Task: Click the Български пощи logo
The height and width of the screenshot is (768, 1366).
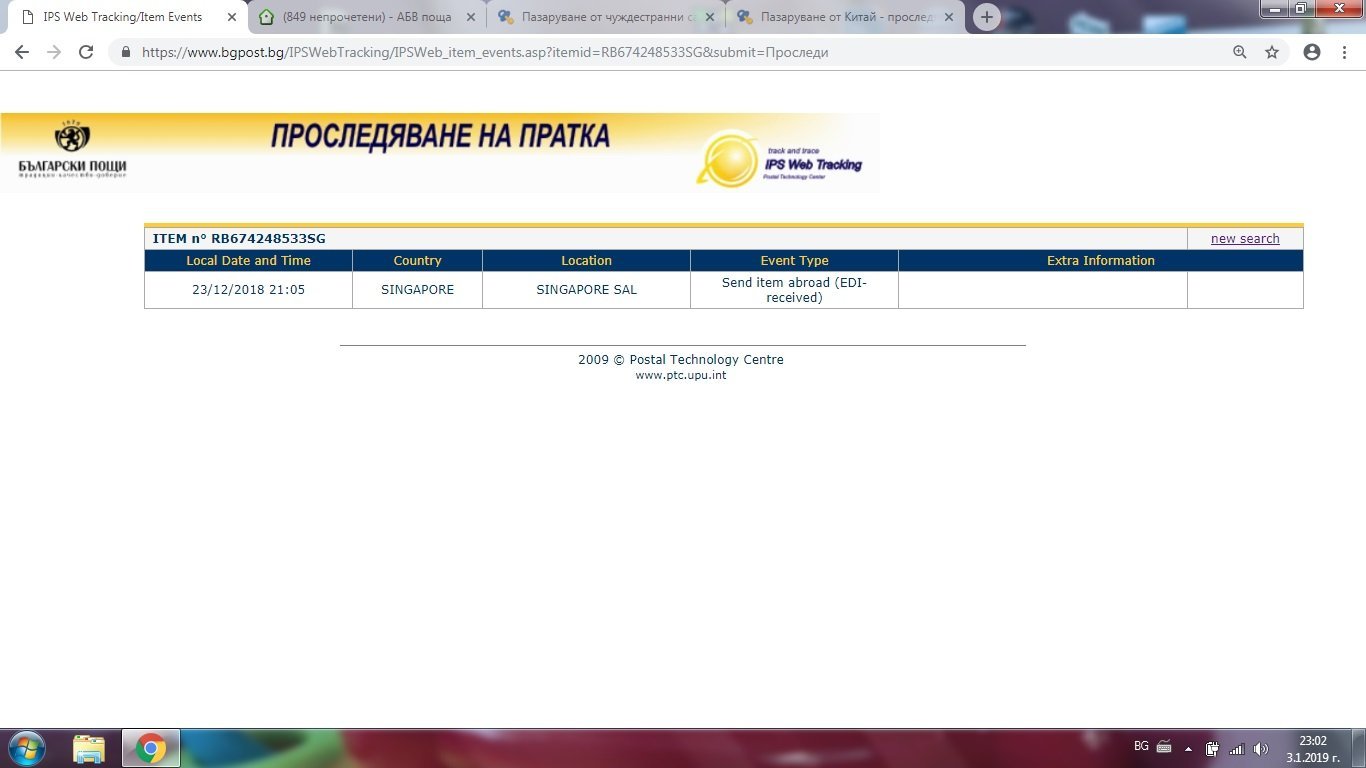Action: (72, 151)
